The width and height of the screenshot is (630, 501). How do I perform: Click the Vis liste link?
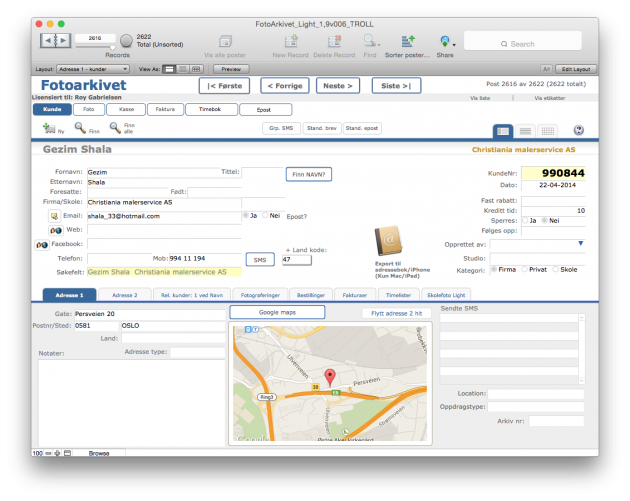[x=480, y=98]
